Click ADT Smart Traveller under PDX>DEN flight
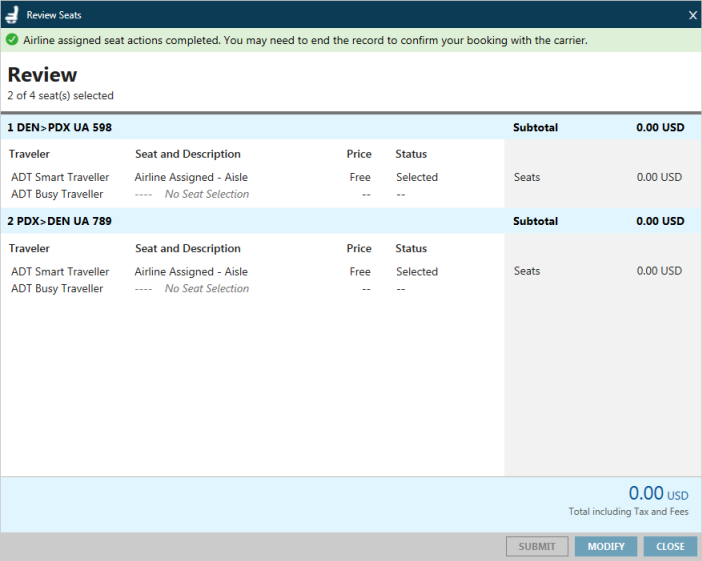 pos(60,272)
